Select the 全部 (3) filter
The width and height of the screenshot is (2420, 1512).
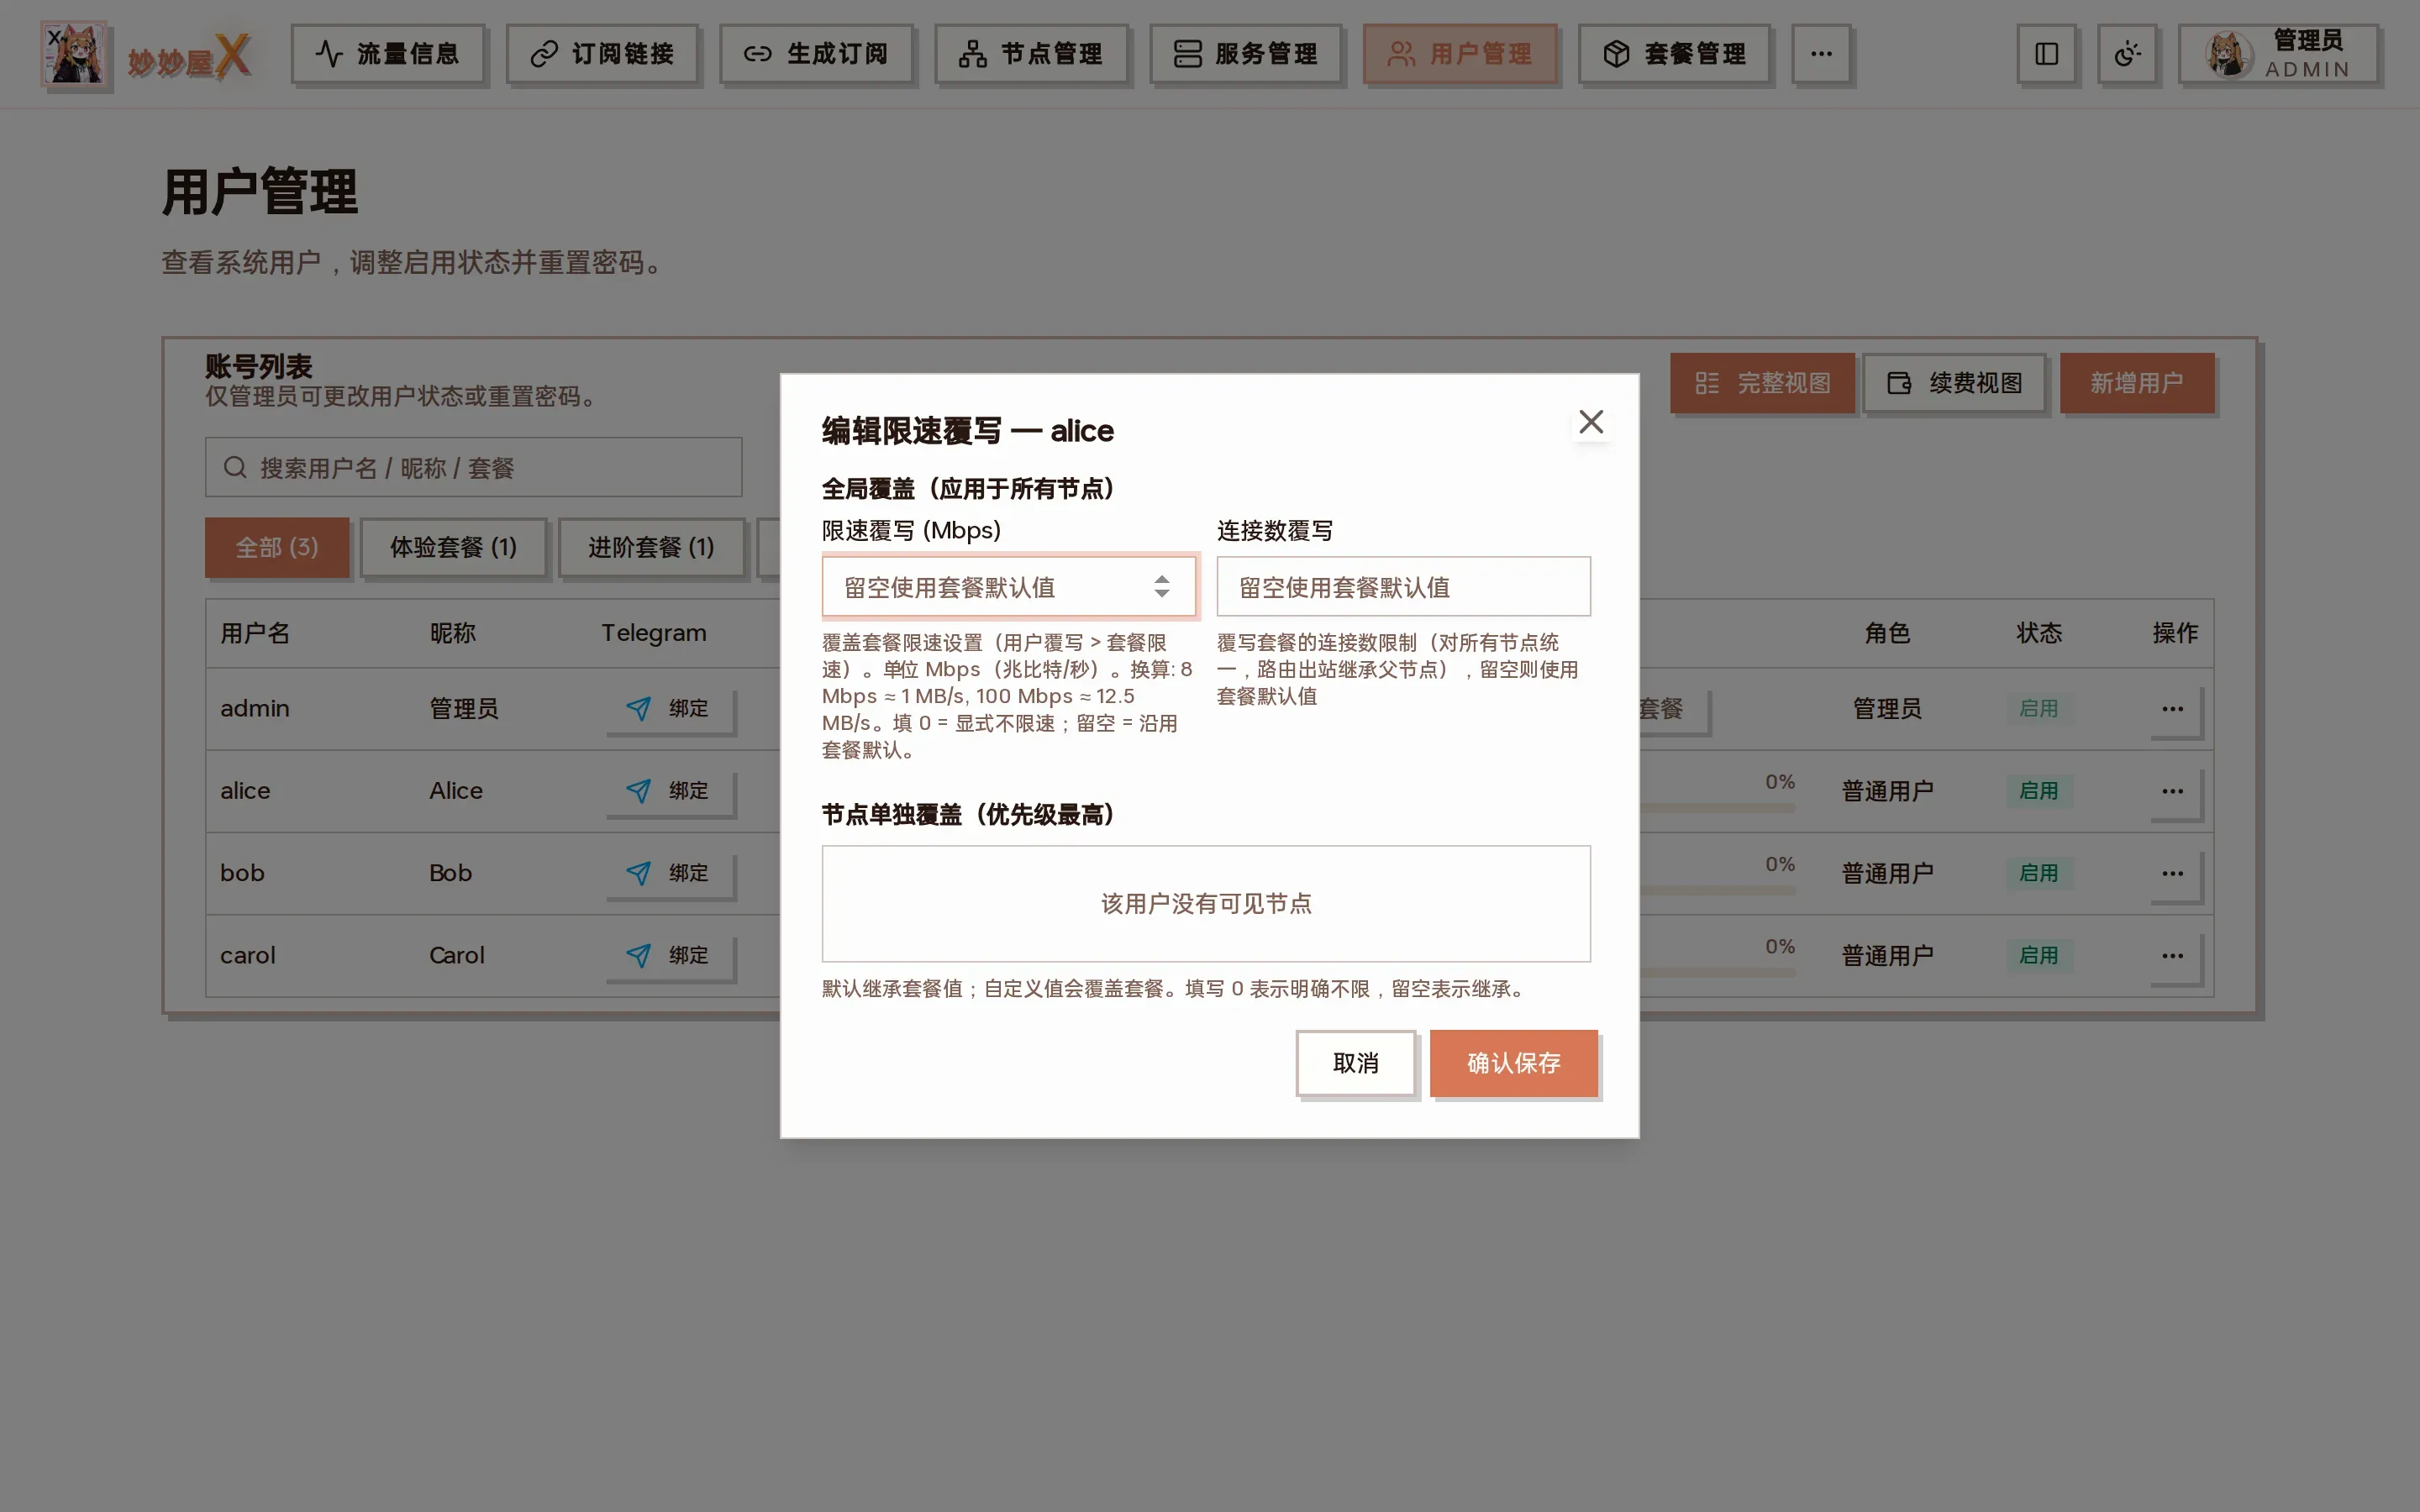pos(277,547)
